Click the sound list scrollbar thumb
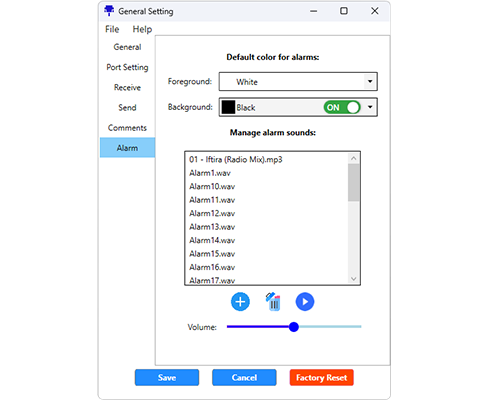This screenshot has width=489, height=400. coord(354,183)
